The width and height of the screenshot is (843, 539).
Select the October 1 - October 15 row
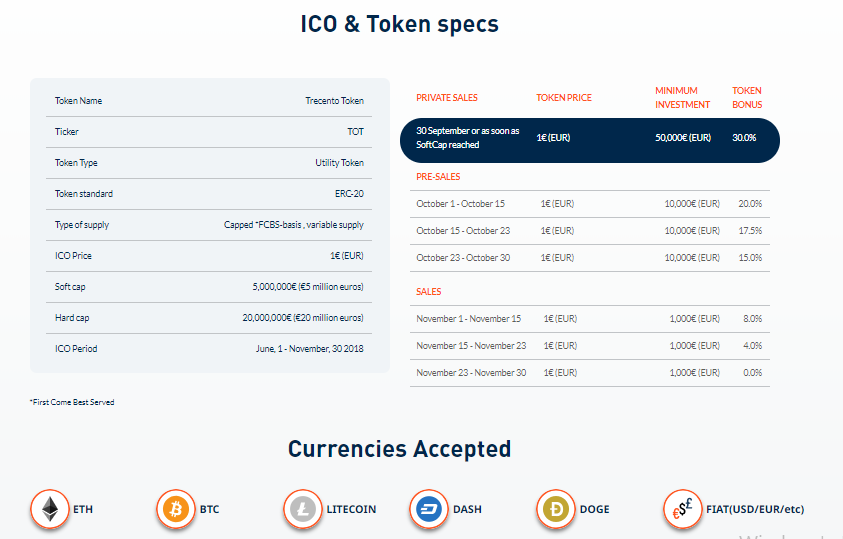click(590, 204)
